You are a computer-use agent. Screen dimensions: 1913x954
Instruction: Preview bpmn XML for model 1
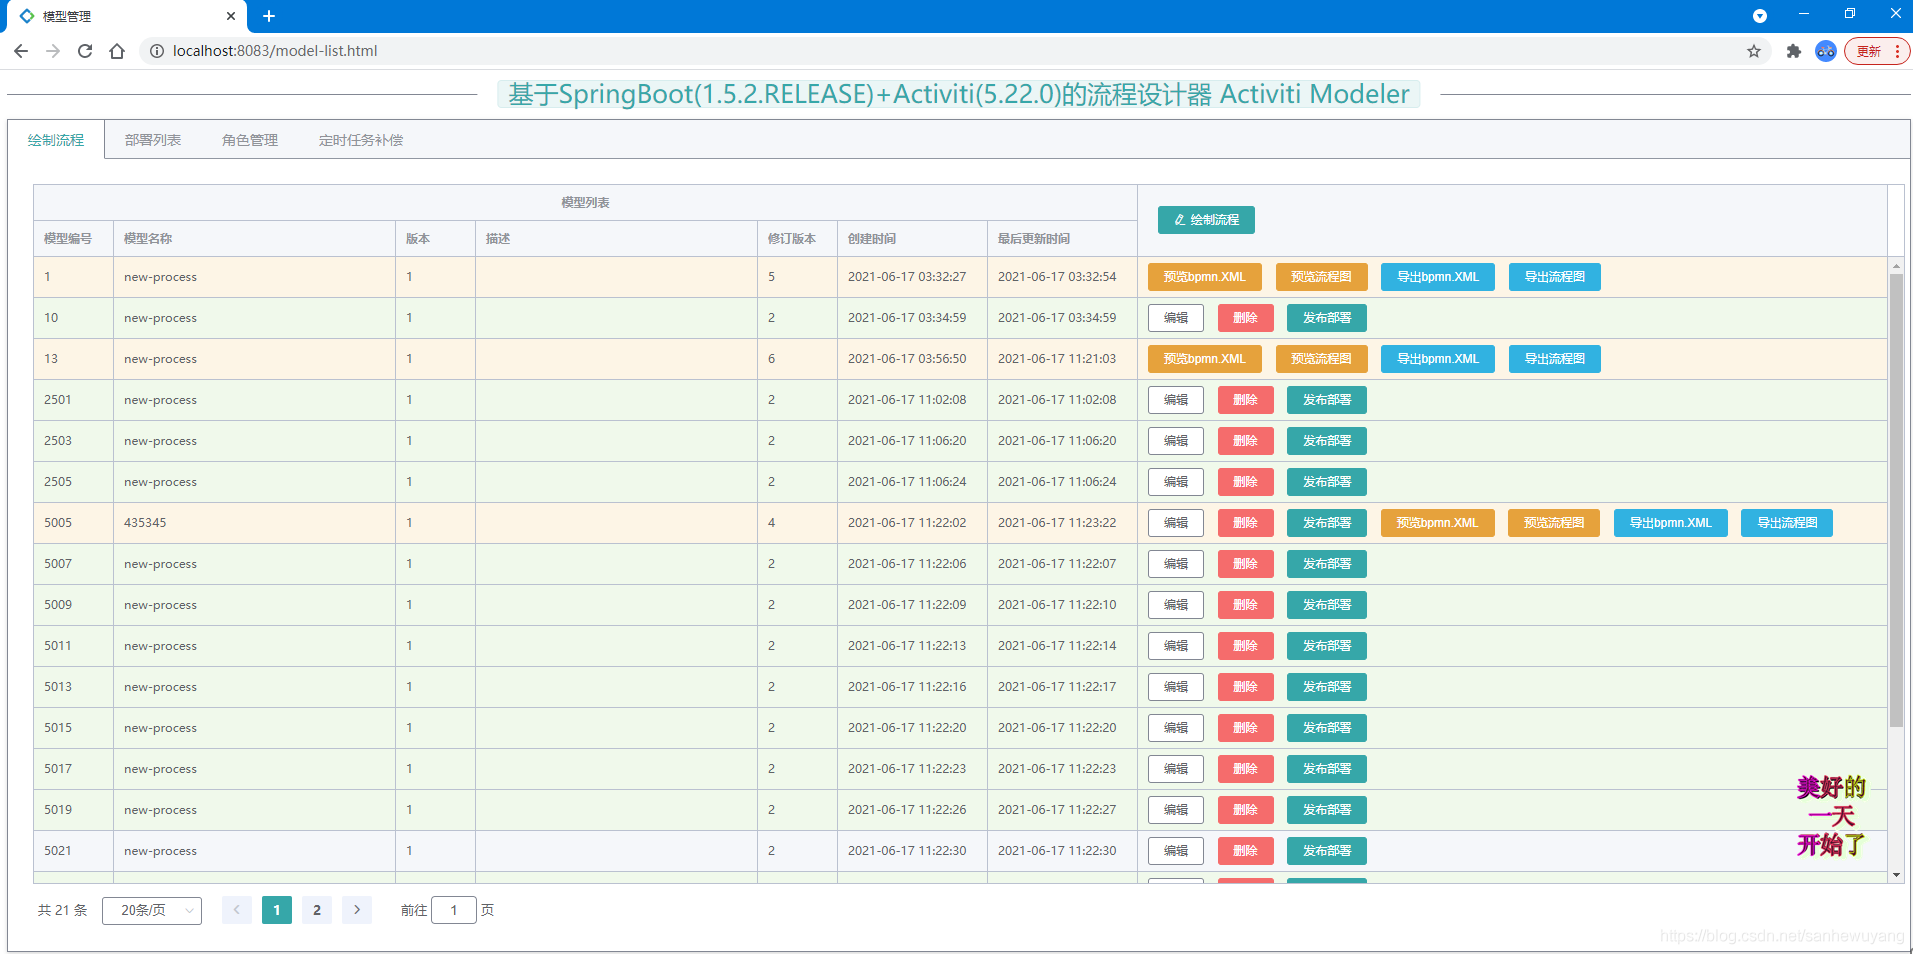coord(1204,277)
